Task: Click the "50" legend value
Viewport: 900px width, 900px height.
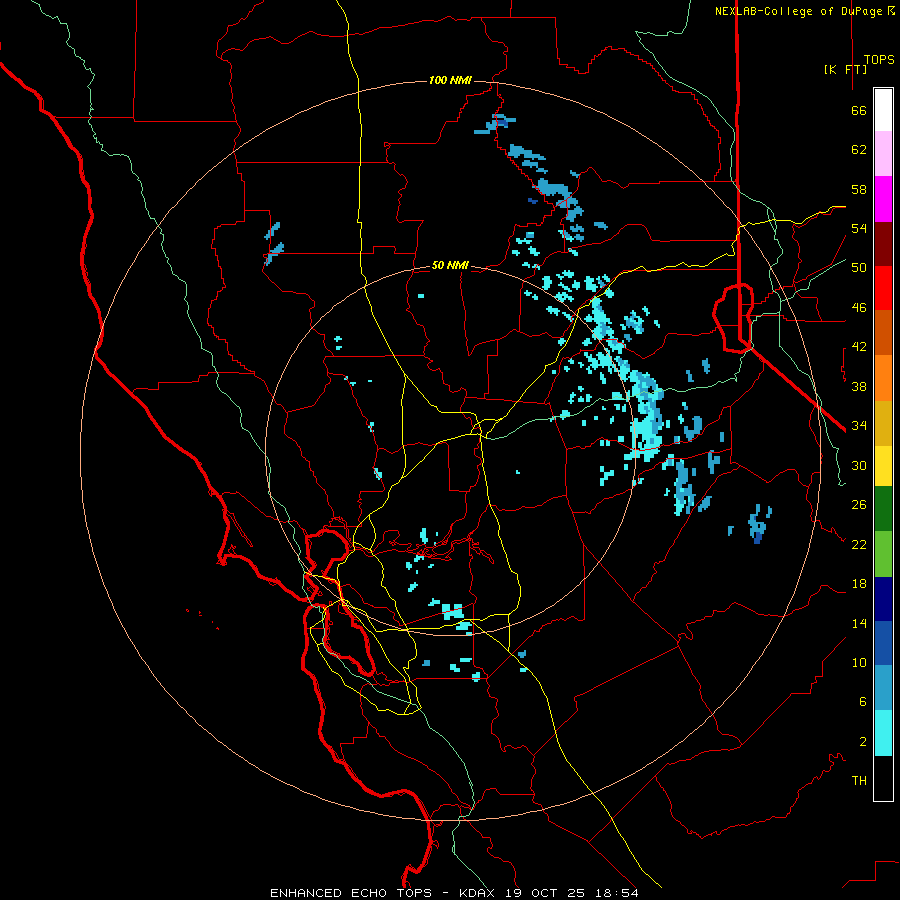Action: [859, 268]
